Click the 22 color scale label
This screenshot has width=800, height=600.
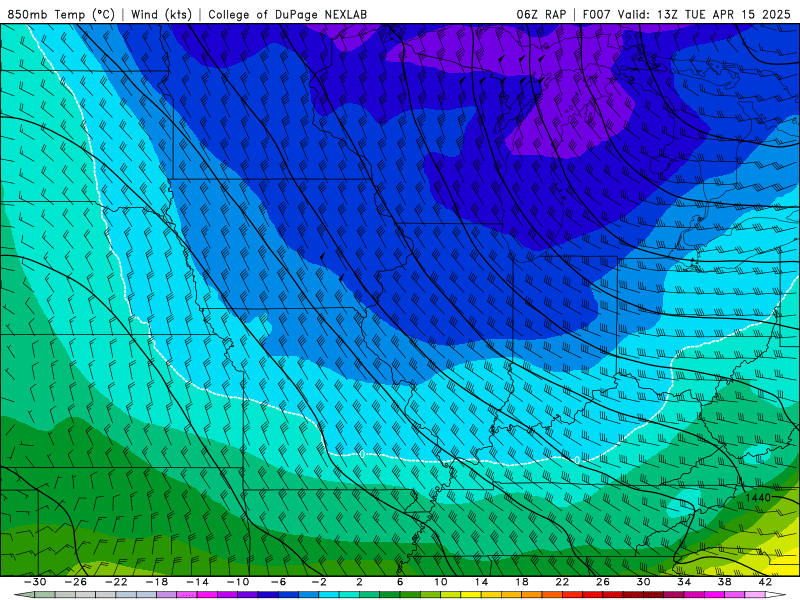click(x=562, y=582)
